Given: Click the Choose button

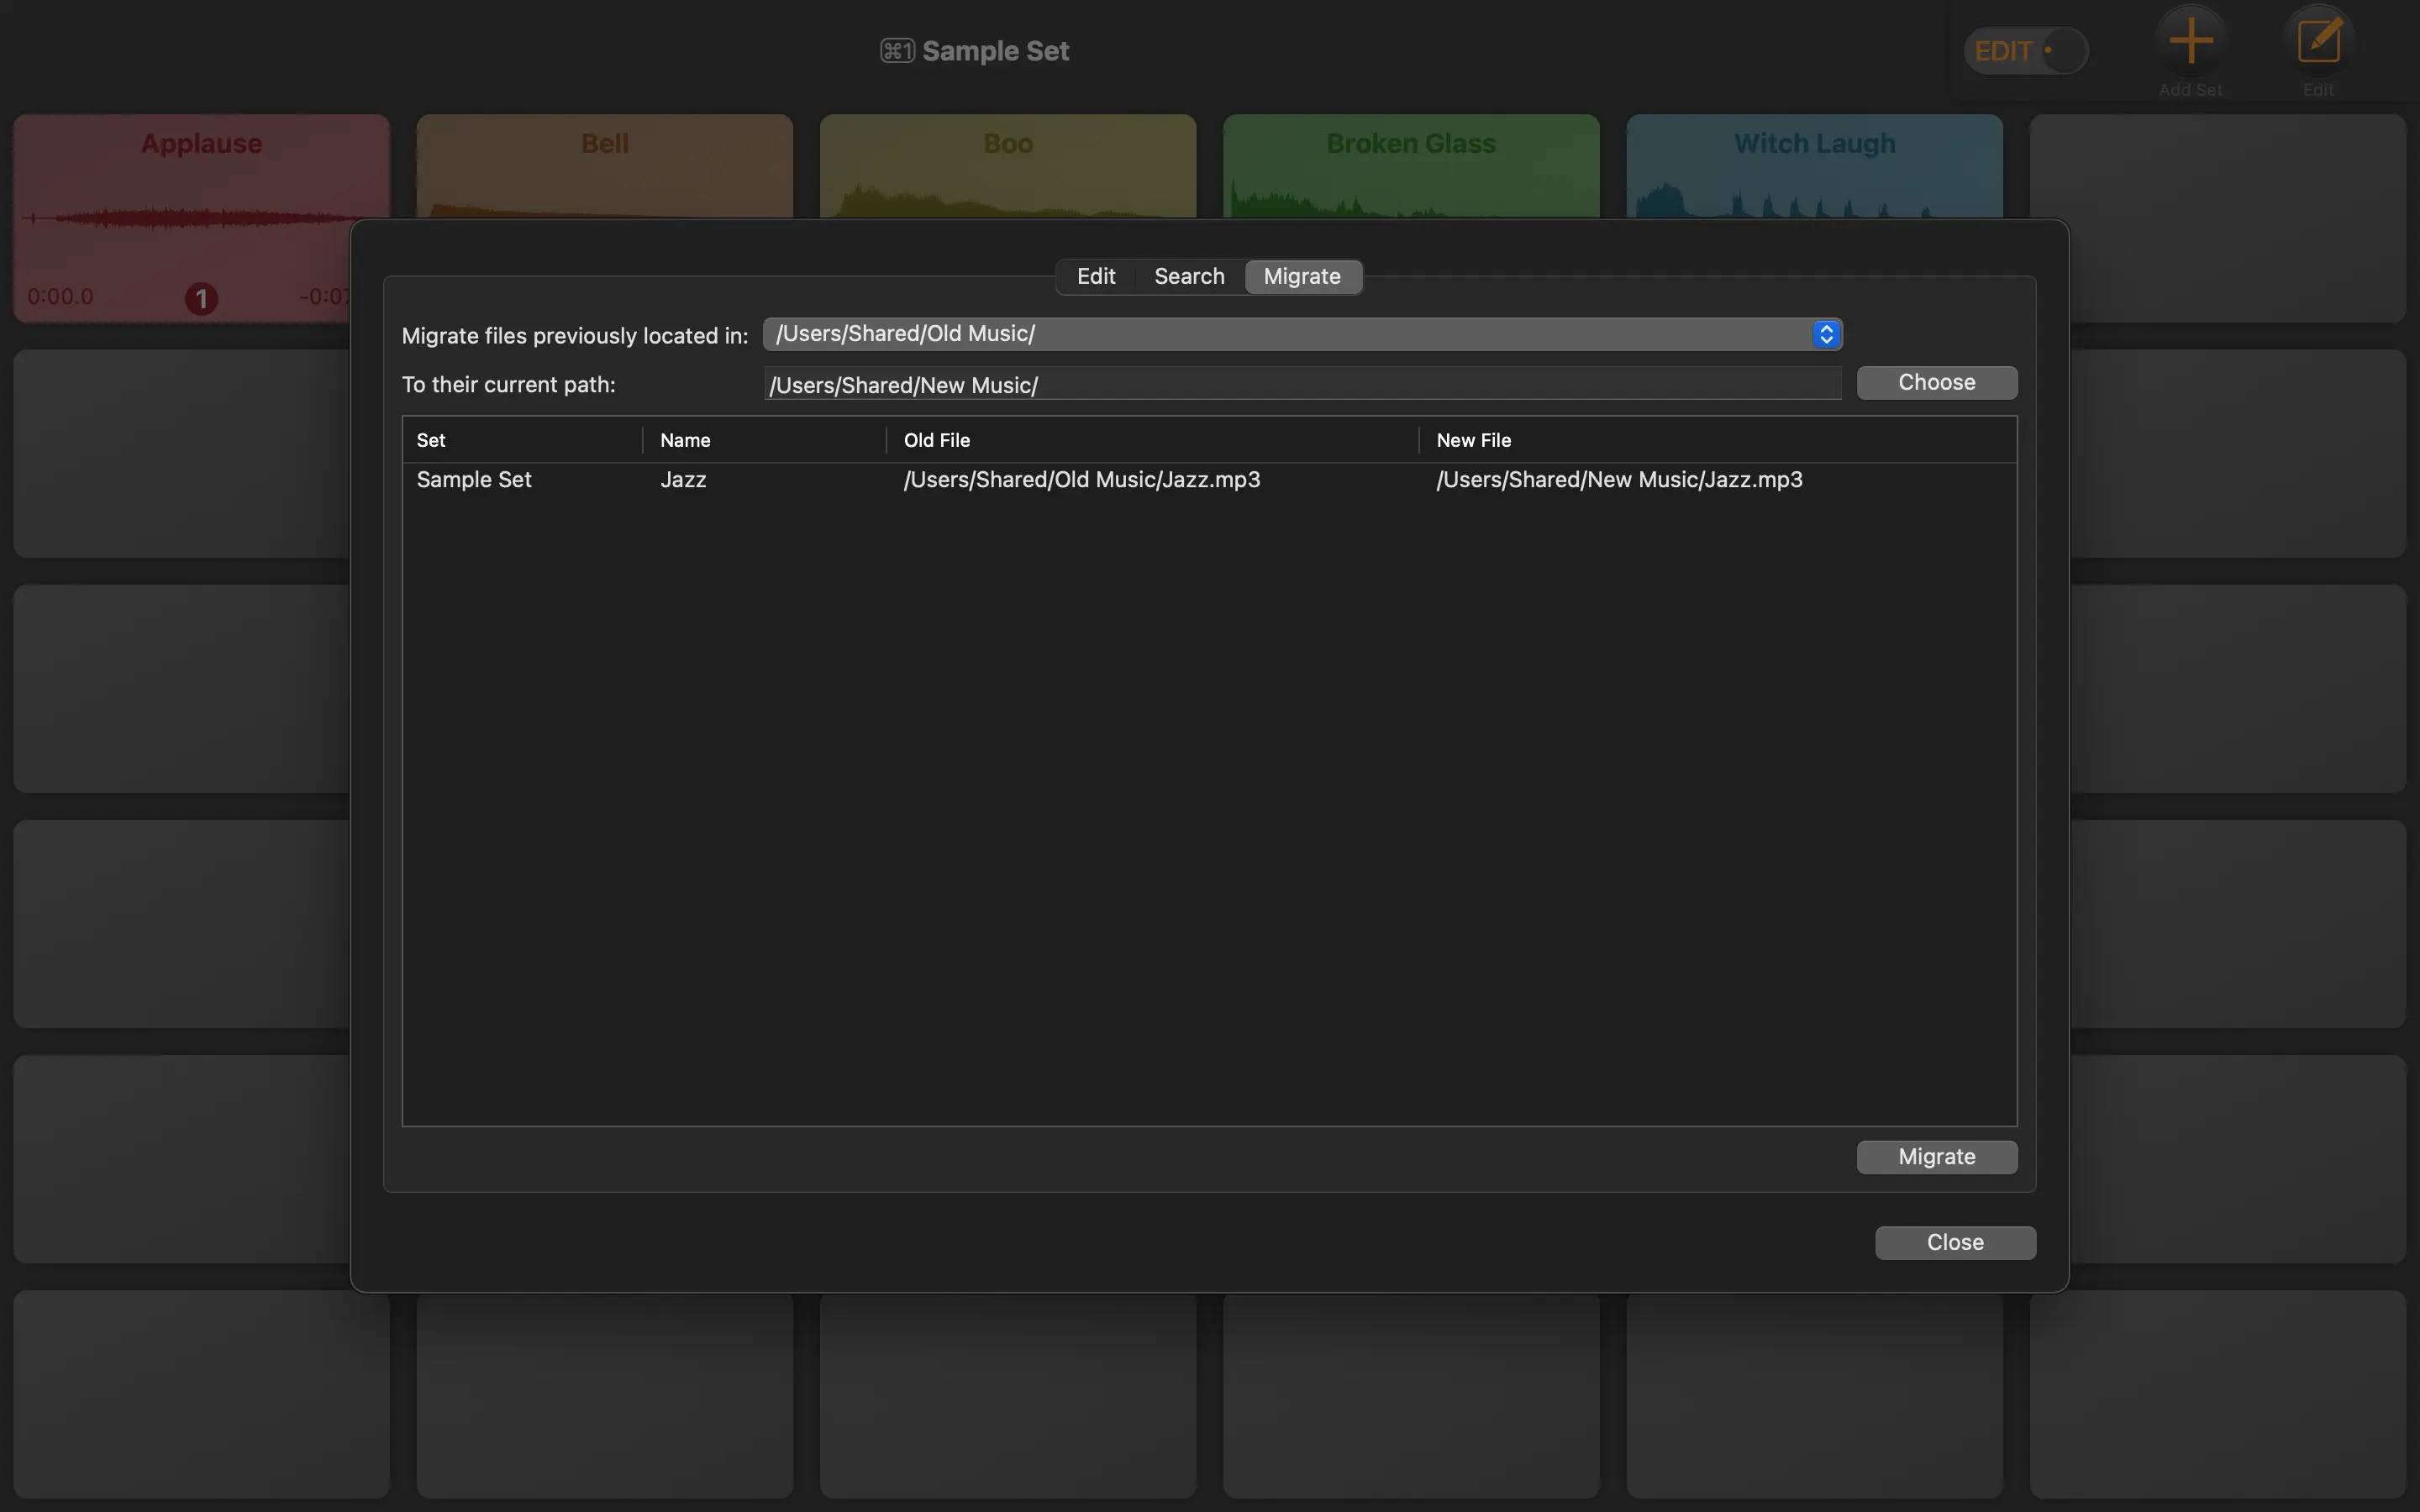Looking at the screenshot, I should 1936,382.
